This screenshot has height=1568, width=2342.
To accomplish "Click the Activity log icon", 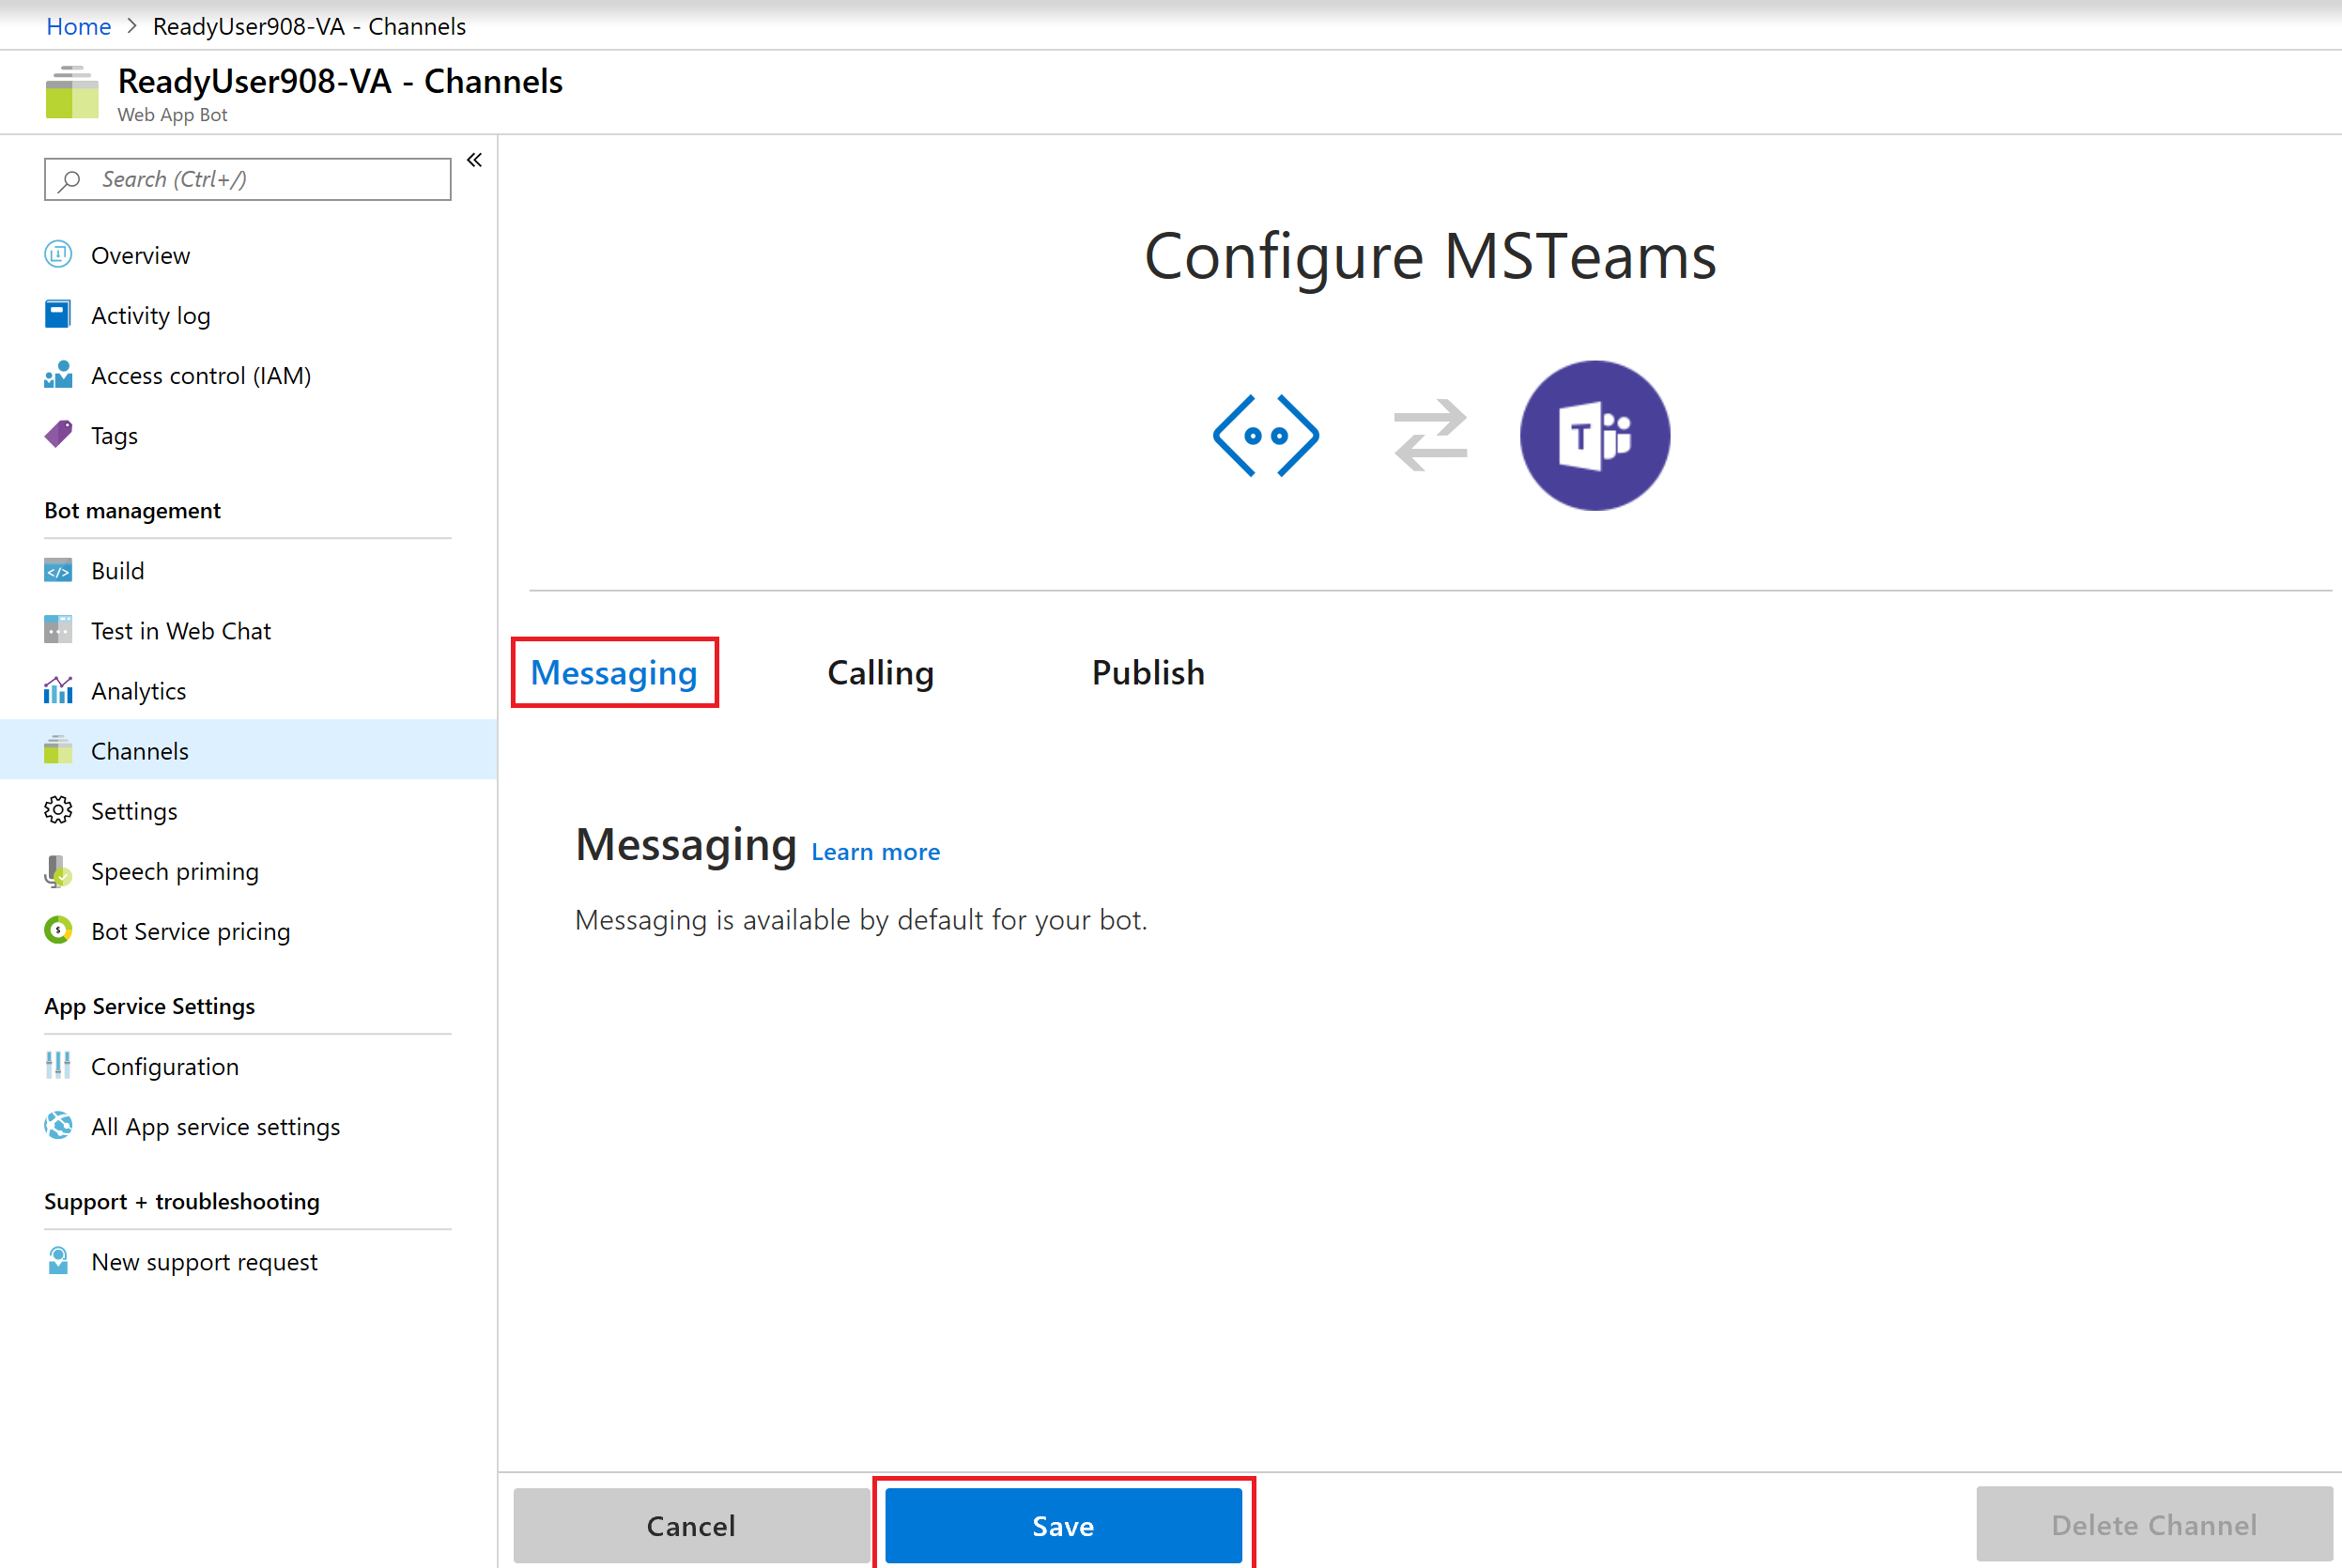I will pos(58,315).
